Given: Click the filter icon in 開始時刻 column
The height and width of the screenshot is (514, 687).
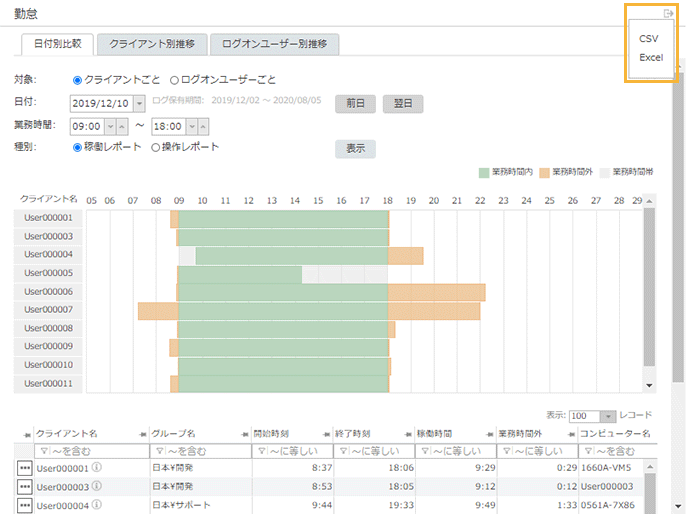Looking at the screenshot, I should coord(260,451).
